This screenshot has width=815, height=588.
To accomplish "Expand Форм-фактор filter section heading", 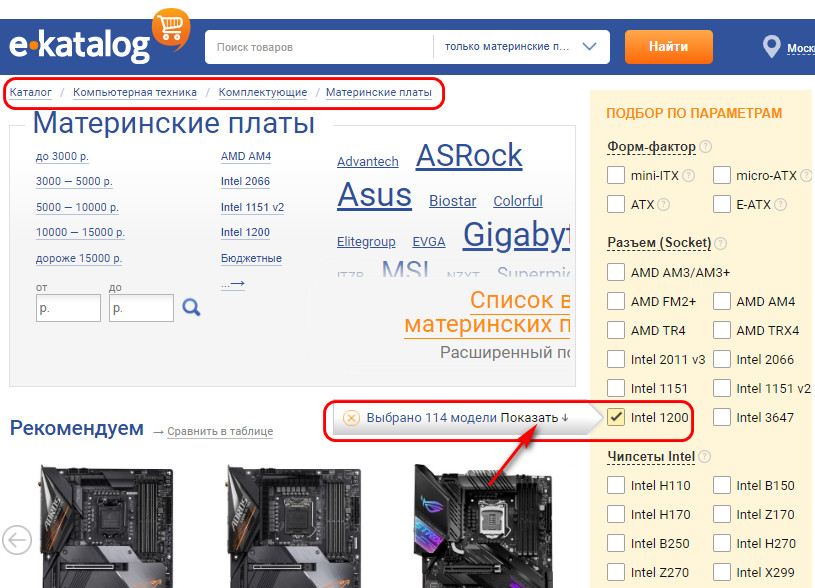I will (651, 147).
